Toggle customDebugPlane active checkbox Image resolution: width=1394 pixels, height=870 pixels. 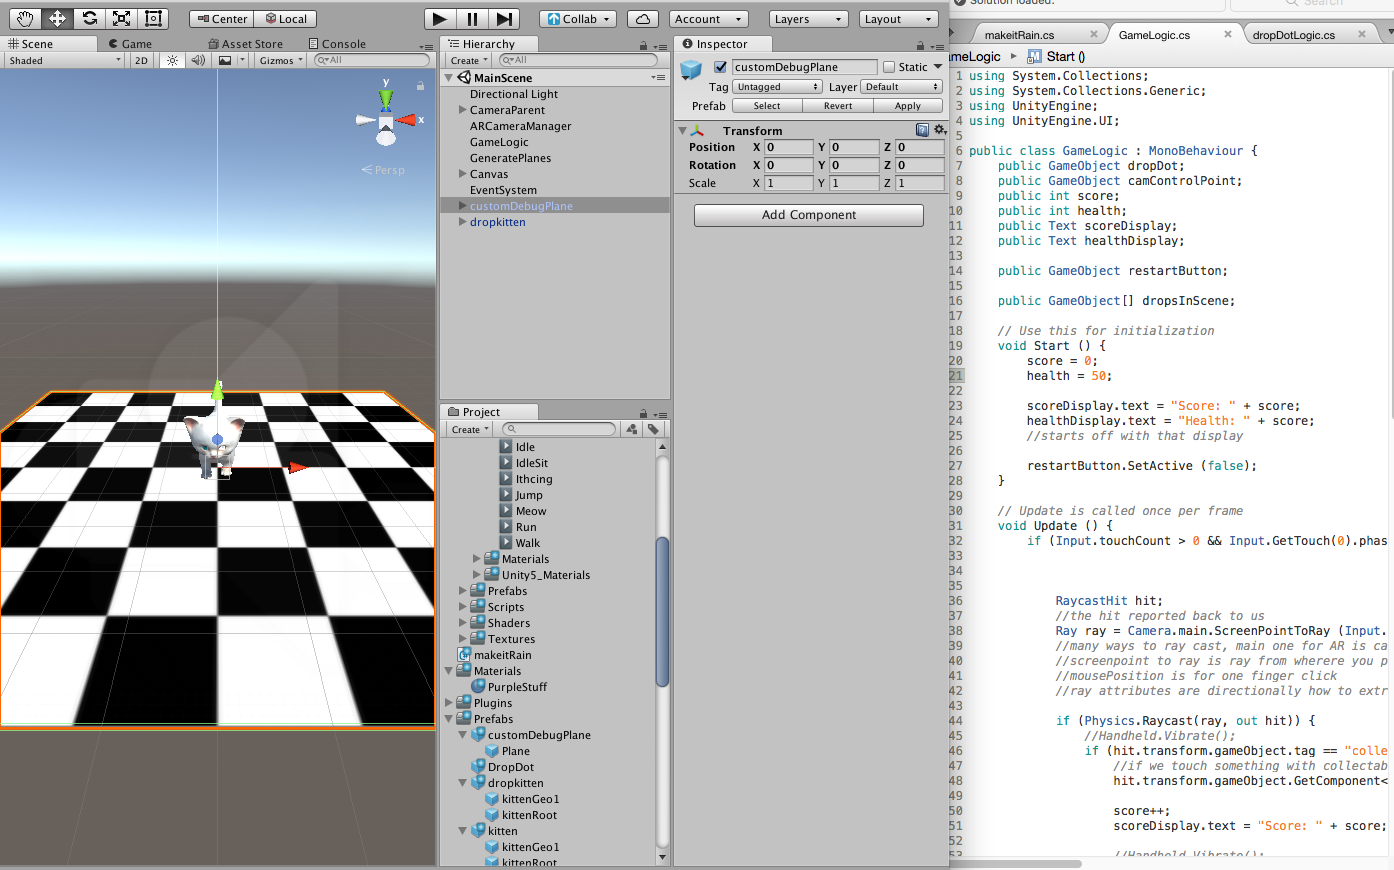720,67
